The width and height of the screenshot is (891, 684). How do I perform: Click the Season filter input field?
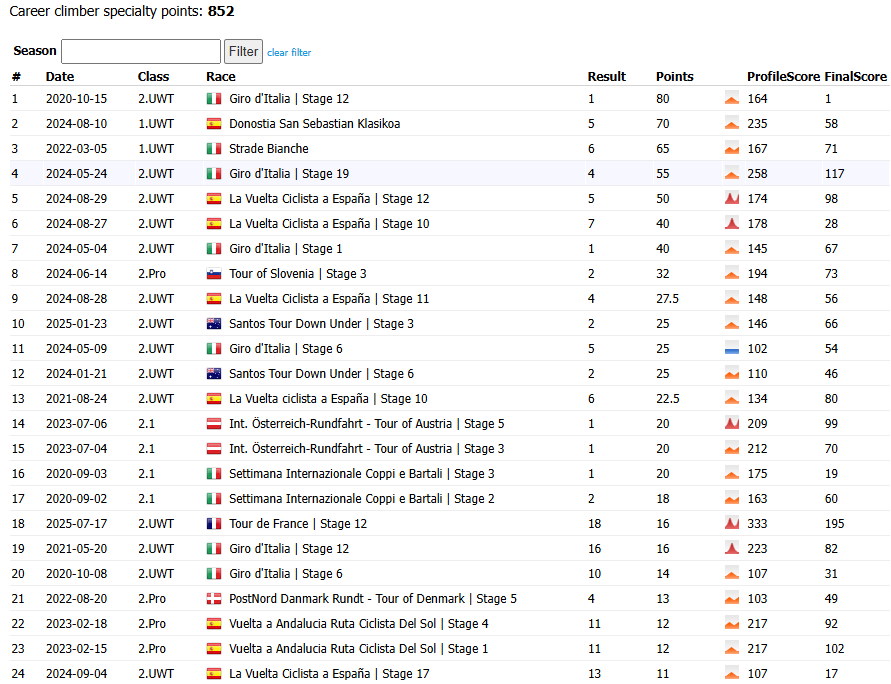coord(141,52)
